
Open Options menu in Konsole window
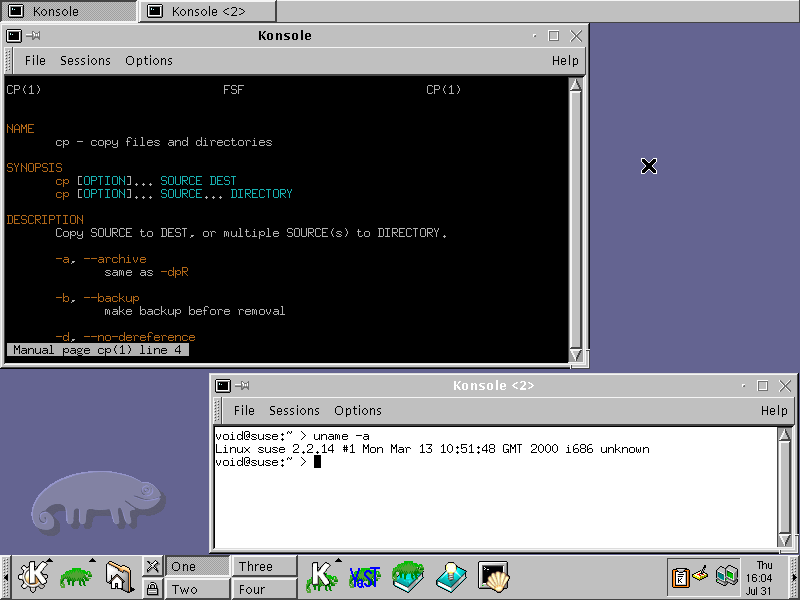click(x=149, y=60)
